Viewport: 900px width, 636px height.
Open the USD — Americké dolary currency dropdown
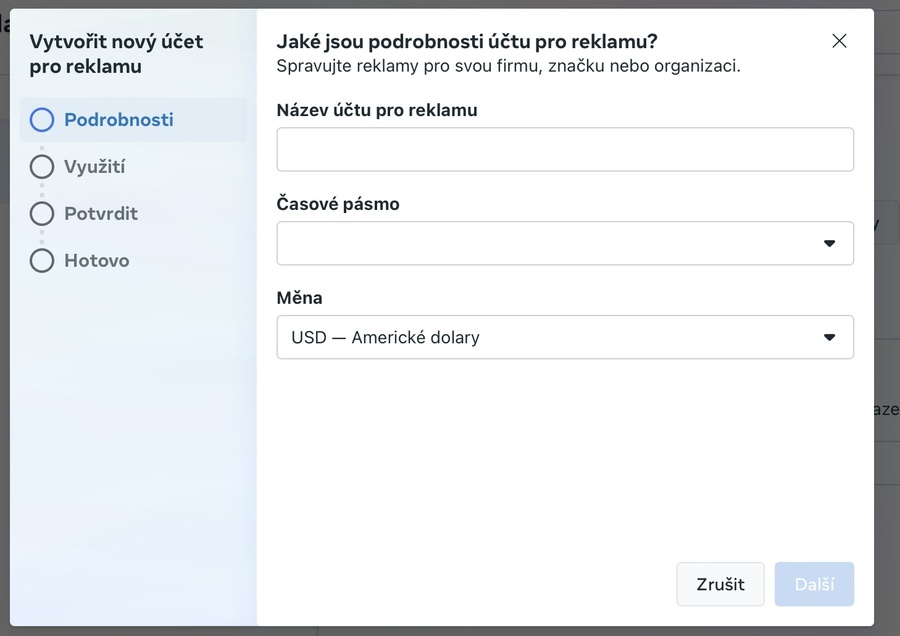[x=550, y=337]
